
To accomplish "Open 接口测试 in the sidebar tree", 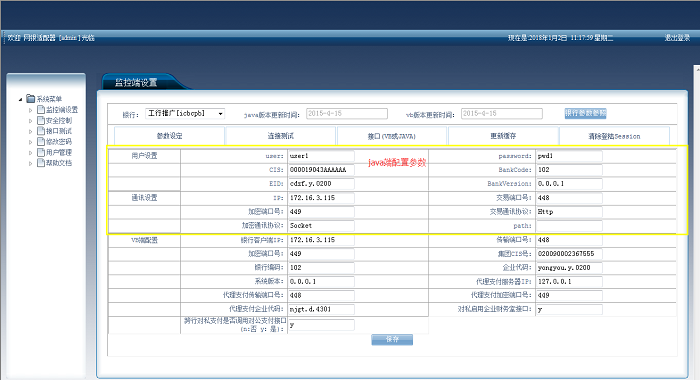I will coord(58,131).
